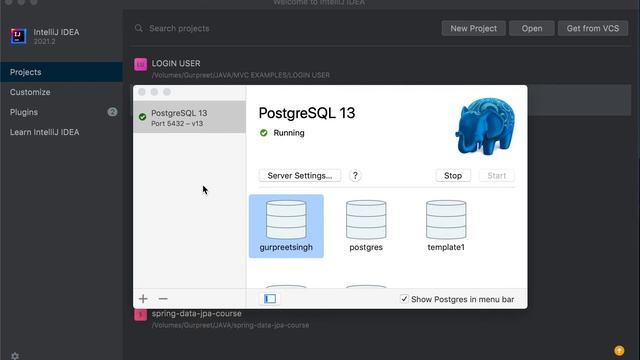Click the Running status text
The height and width of the screenshot is (360, 640).
(289, 133)
